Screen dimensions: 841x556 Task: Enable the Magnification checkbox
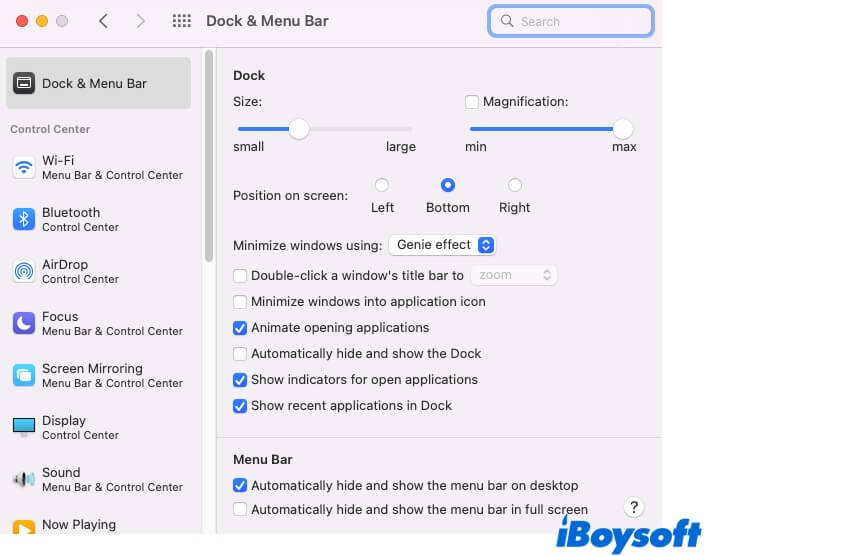point(471,101)
